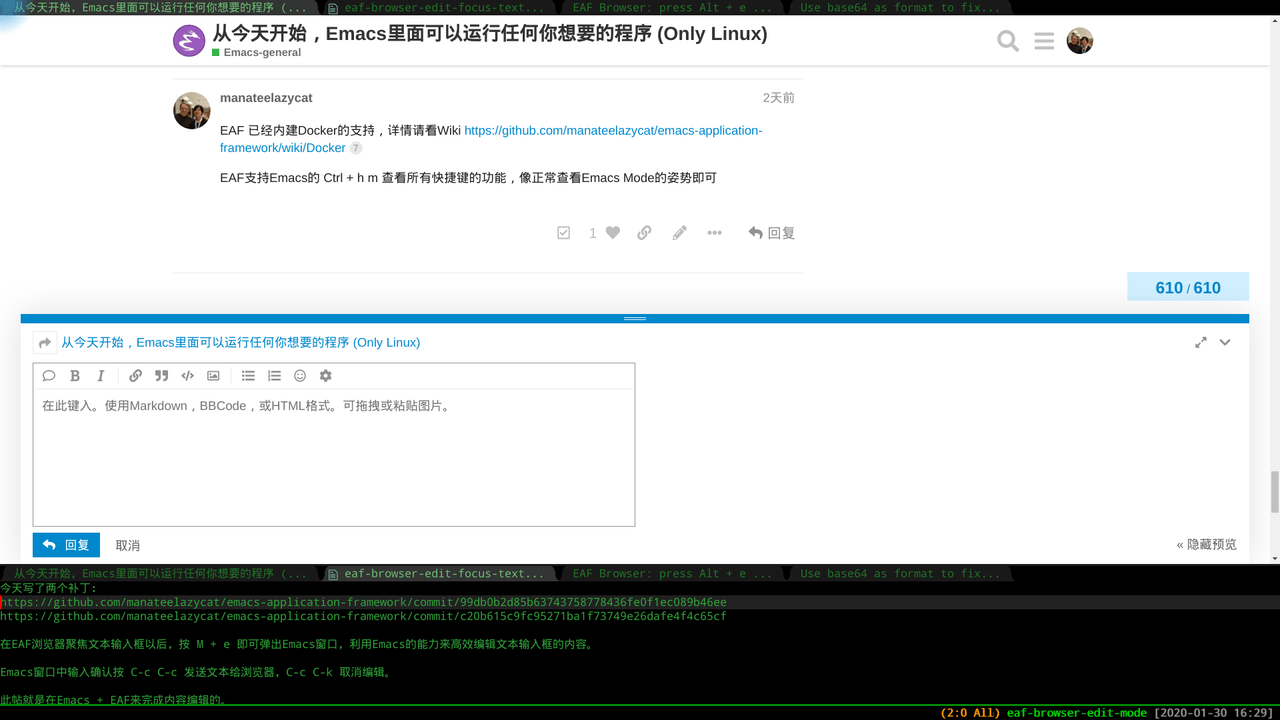The width and height of the screenshot is (1280, 720).
Task: Insert whole-post quote via speech bubble icon
Action: pyautogui.click(x=48, y=376)
